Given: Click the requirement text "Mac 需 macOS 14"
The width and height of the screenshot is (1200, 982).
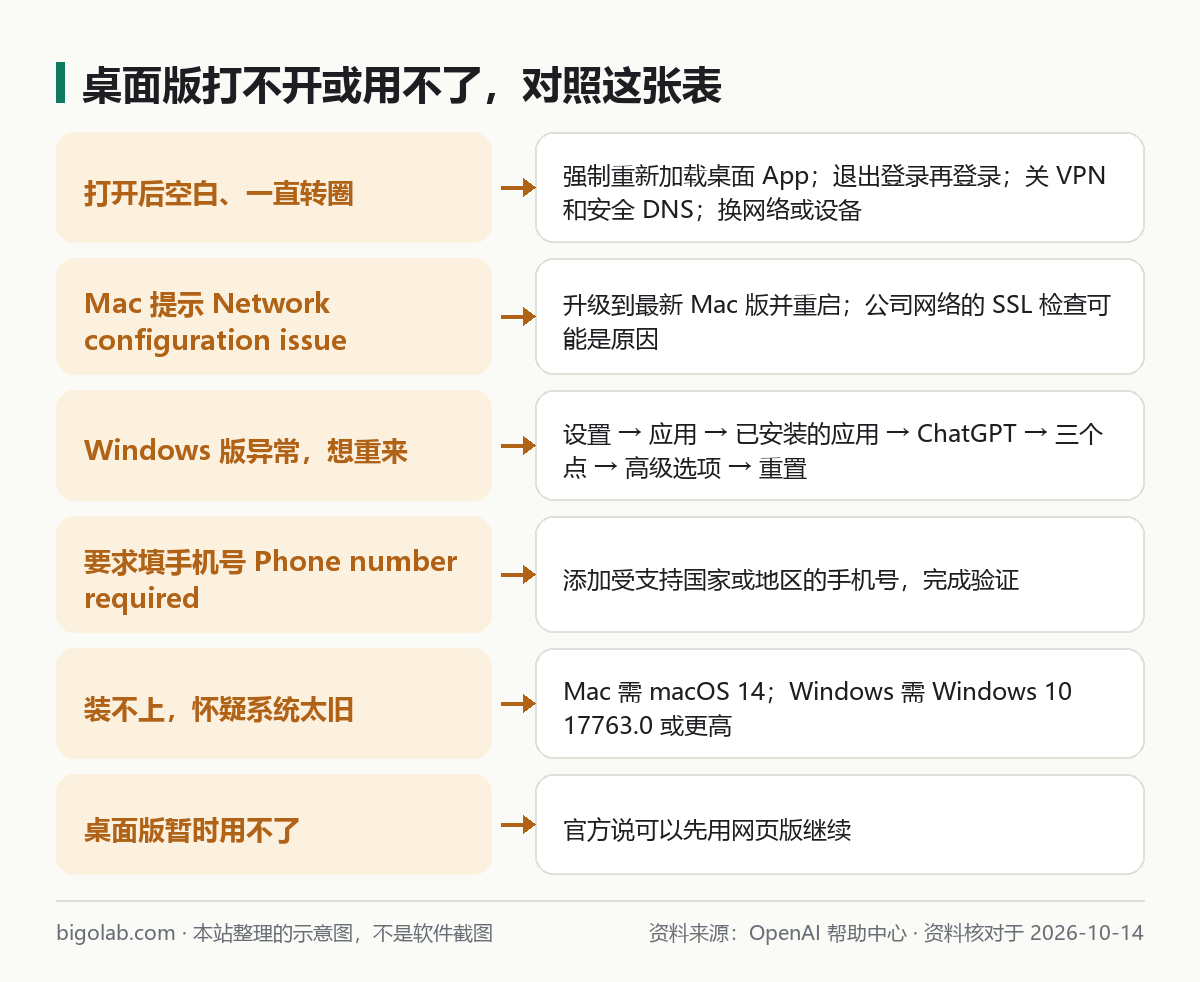Looking at the screenshot, I should tap(664, 691).
